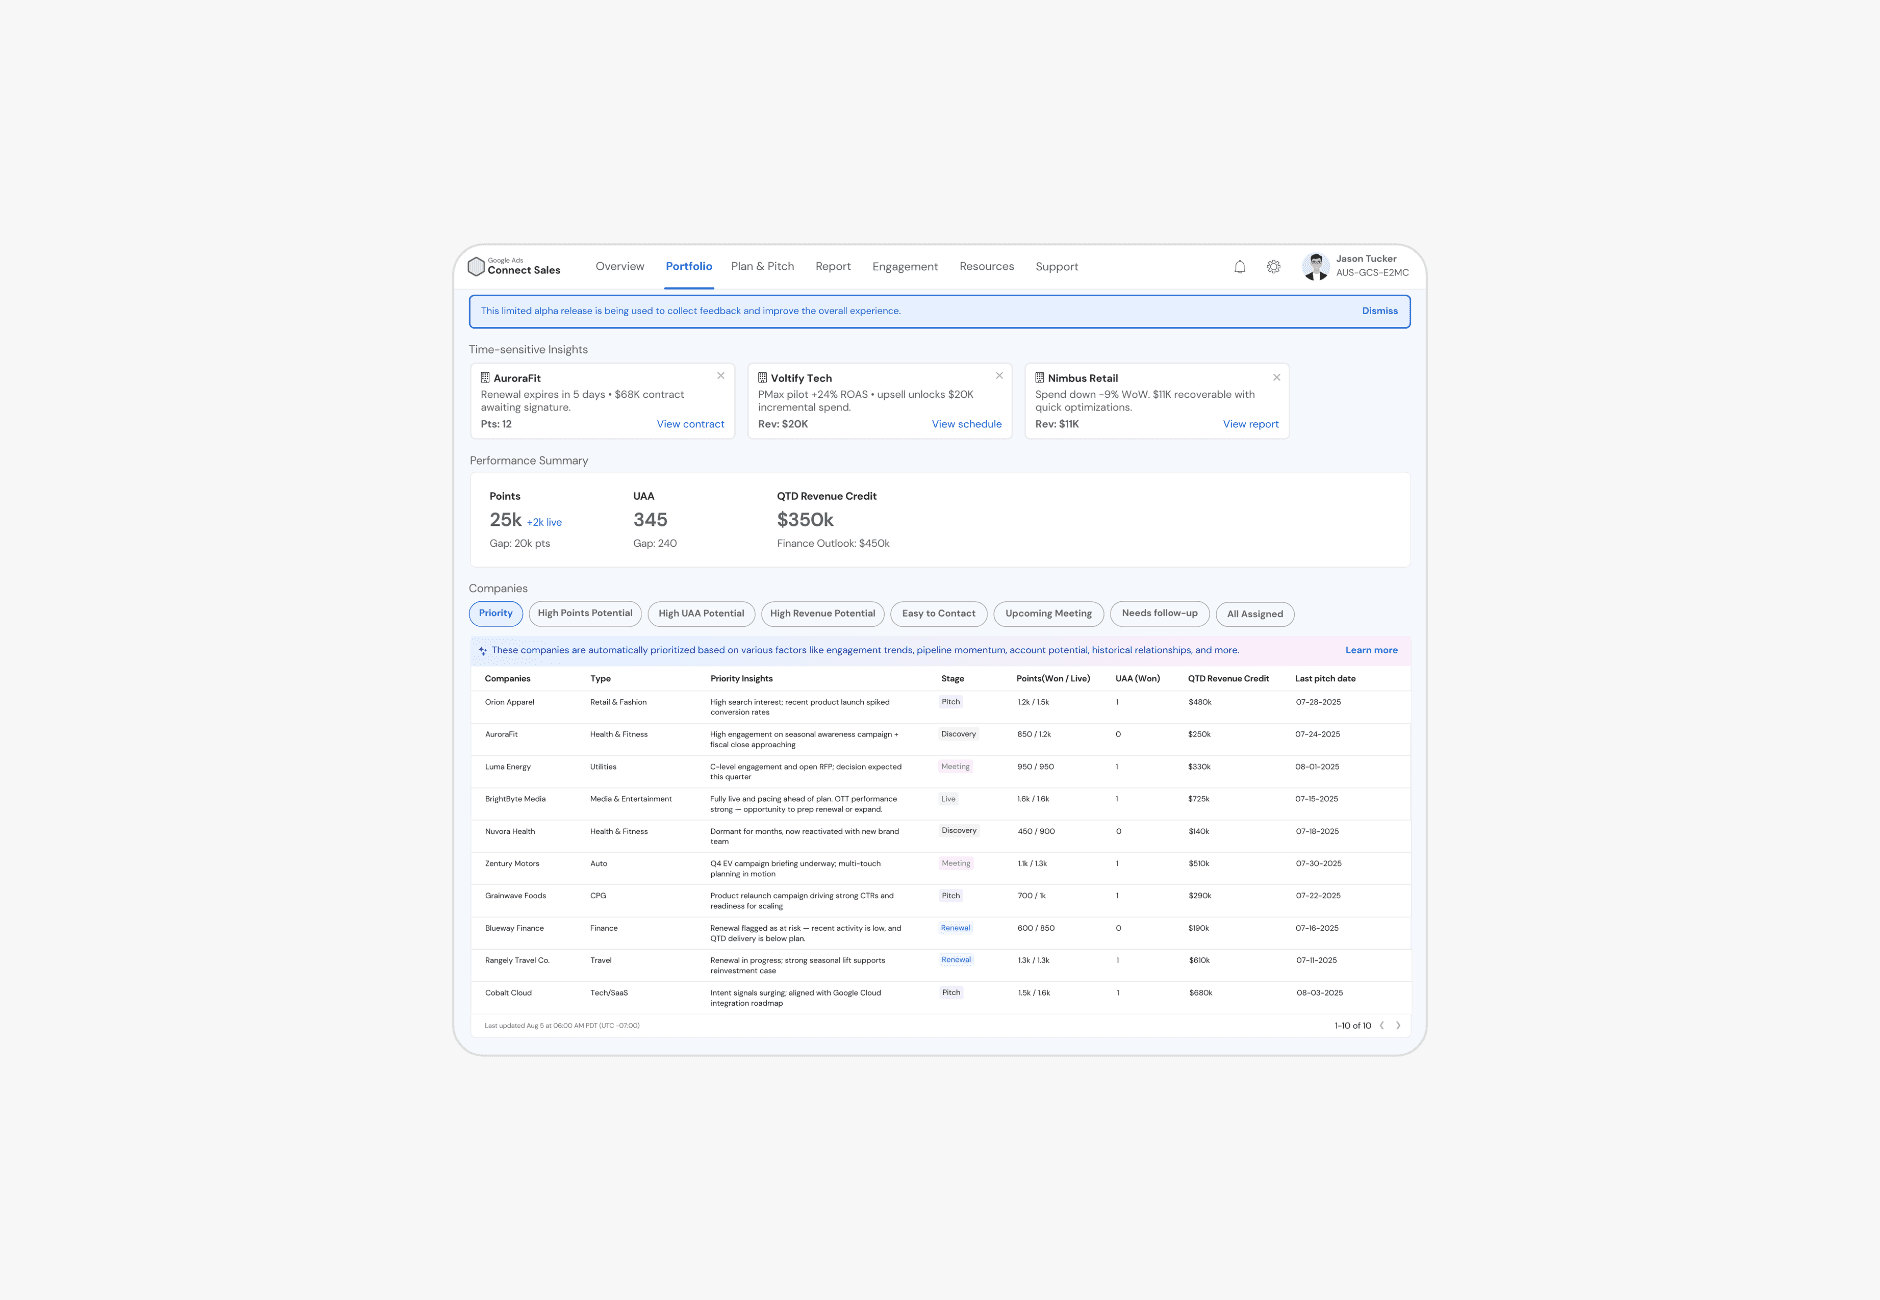Open Jason Tucker's profile avatar

pos(1316,266)
